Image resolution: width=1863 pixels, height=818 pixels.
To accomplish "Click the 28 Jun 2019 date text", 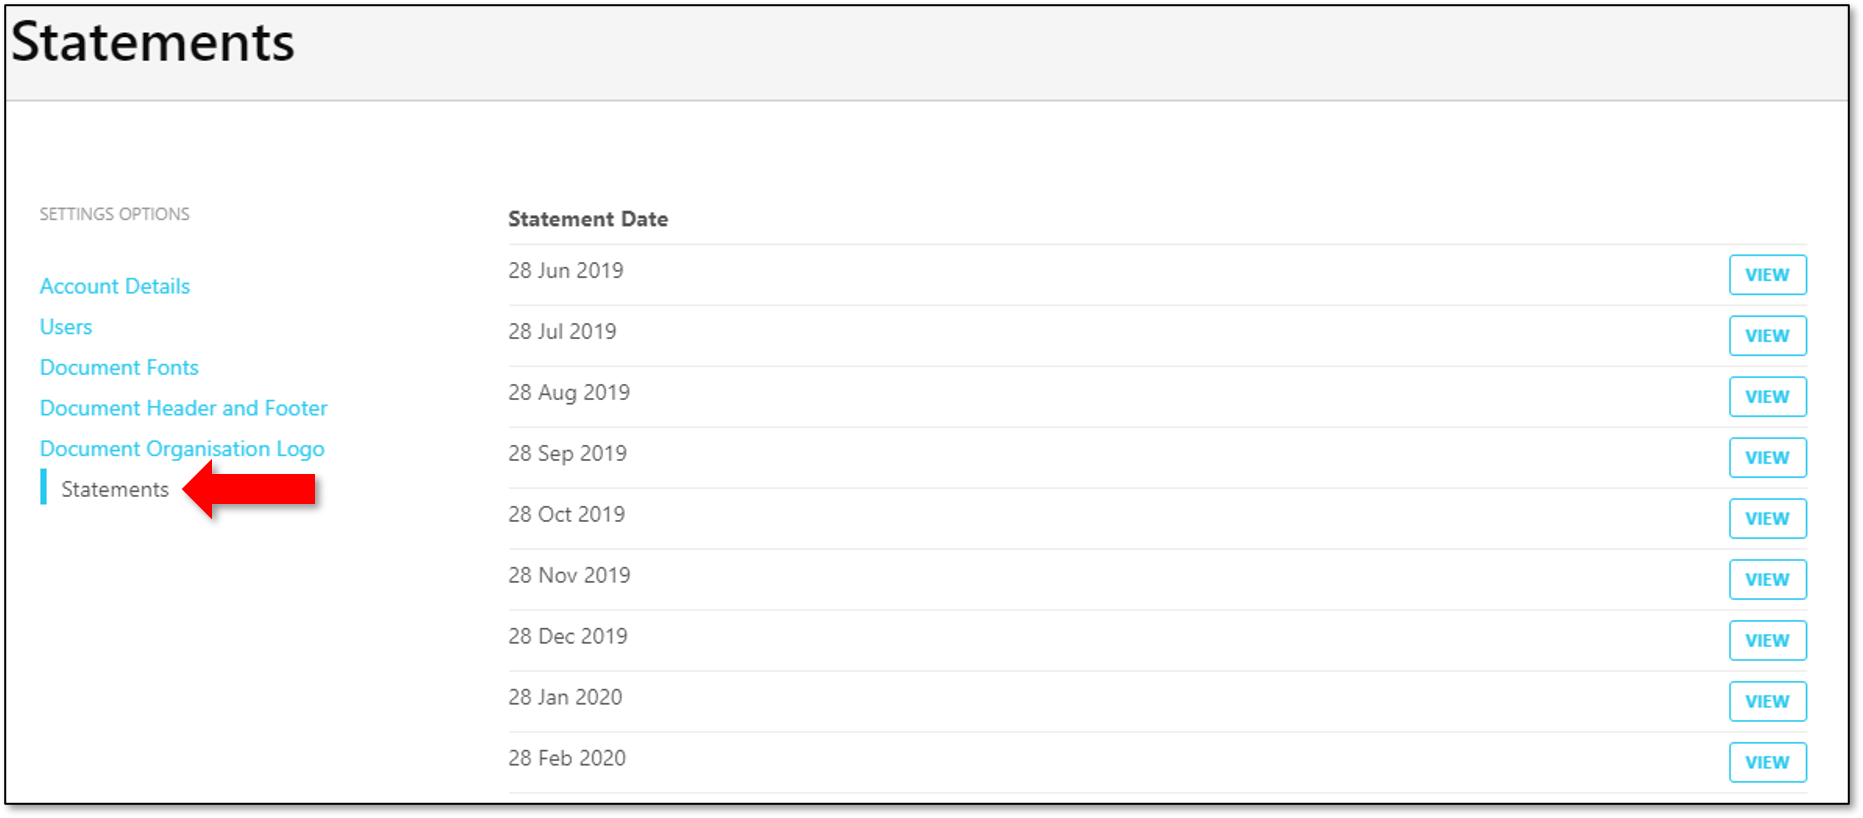I will [565, 271].
